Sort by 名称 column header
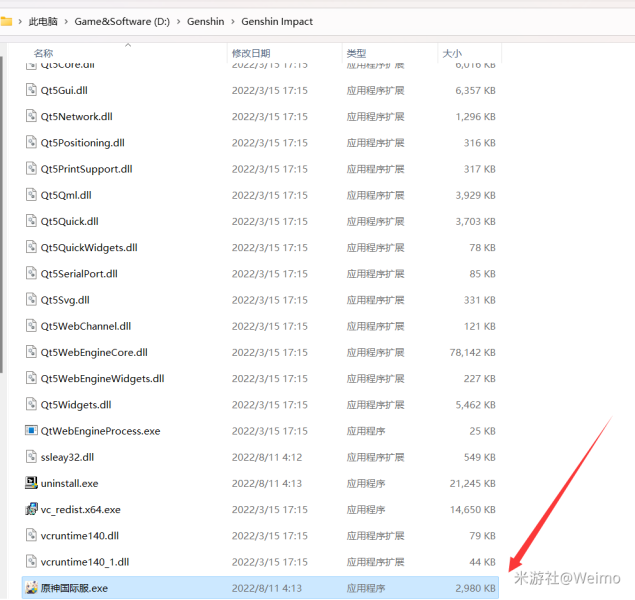This screenshot has height=600, width=635. pos(43,53)
